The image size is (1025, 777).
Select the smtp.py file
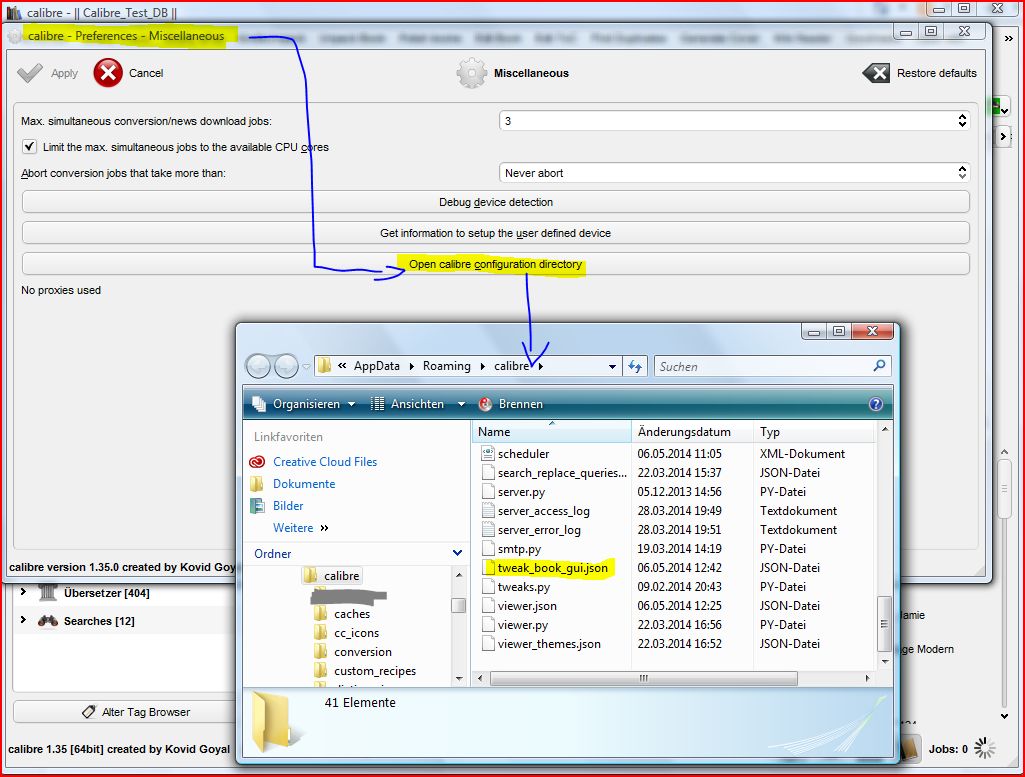(x=519, y=549)
